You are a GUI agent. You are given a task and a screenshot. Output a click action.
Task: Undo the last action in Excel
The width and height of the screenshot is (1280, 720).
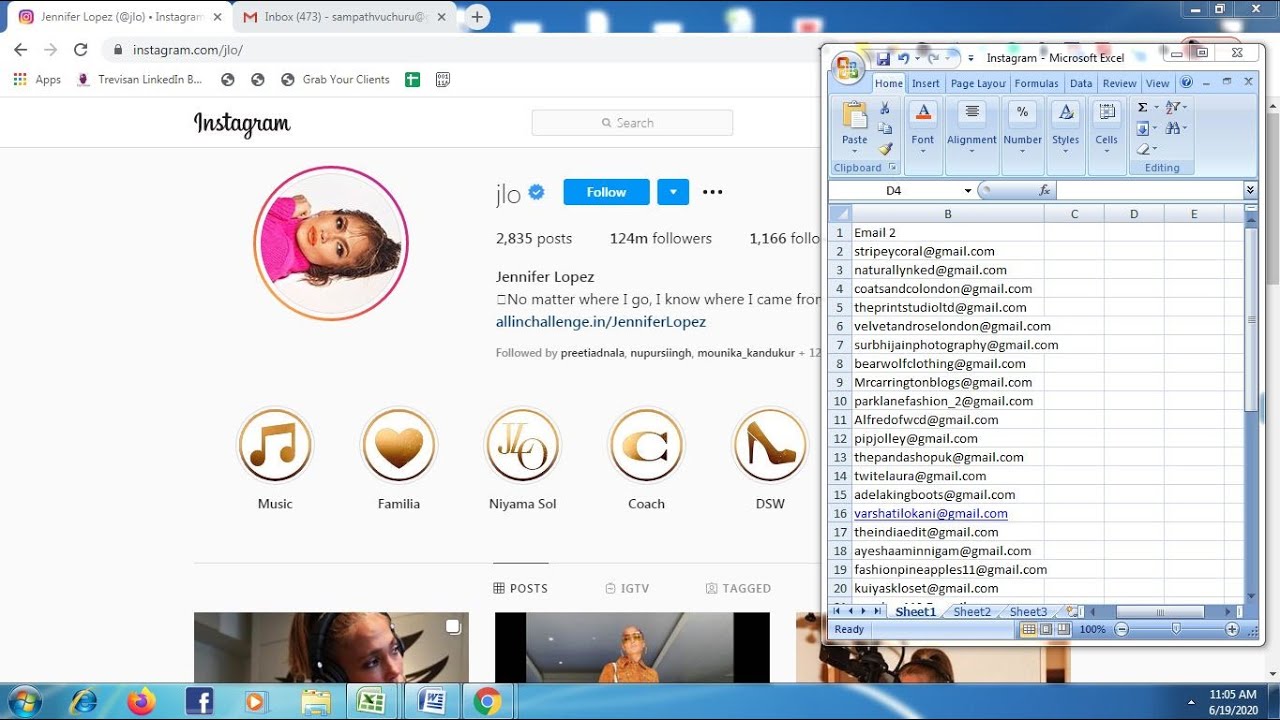coord(903,59)
